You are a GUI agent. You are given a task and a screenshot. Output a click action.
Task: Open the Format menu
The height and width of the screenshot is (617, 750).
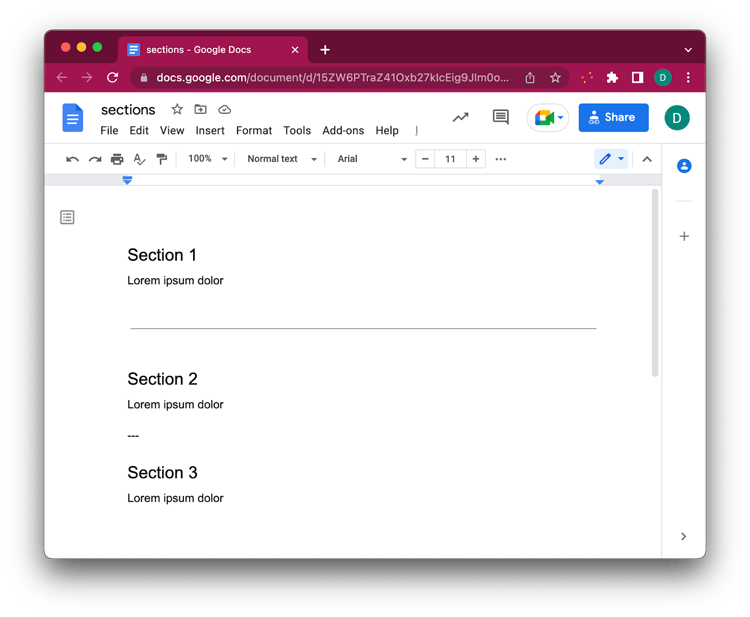(x=254, y=131)
